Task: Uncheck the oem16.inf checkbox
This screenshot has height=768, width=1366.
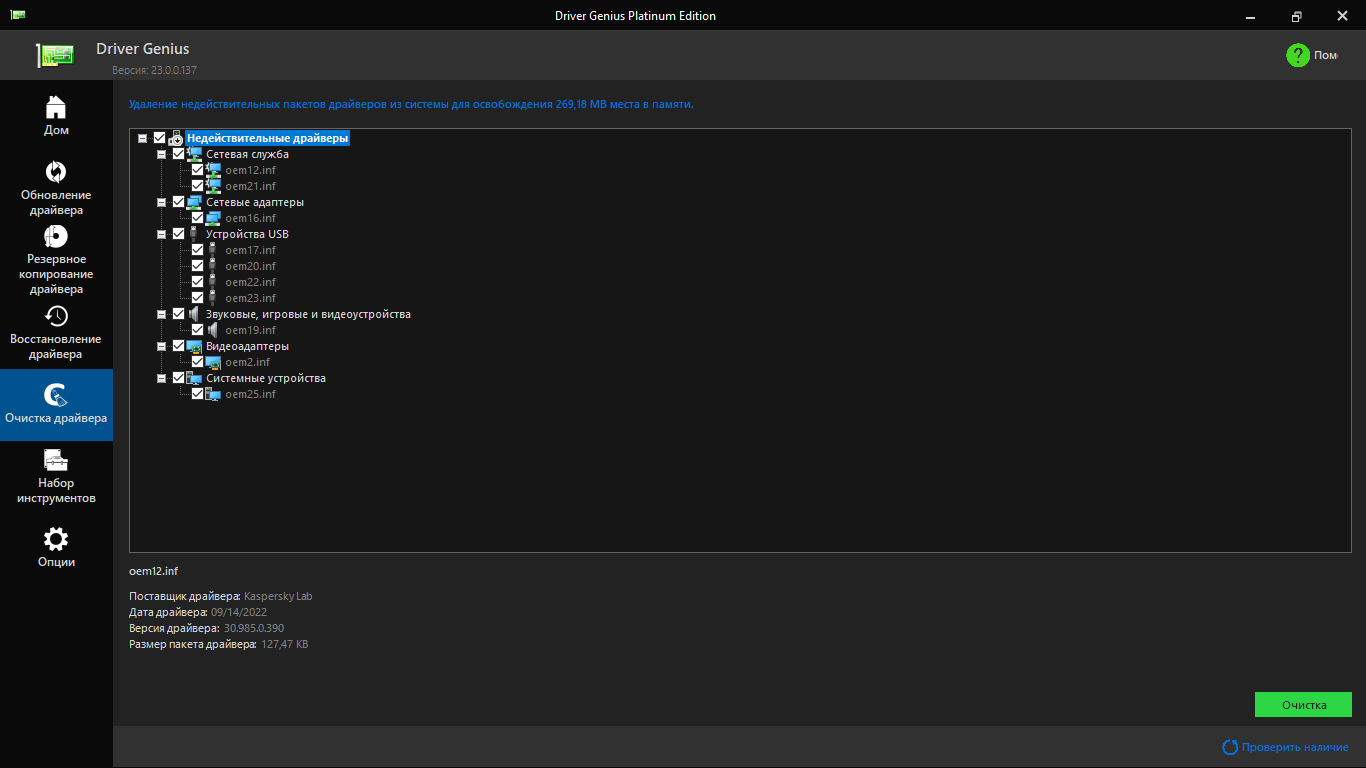Action: click(197, 218)
